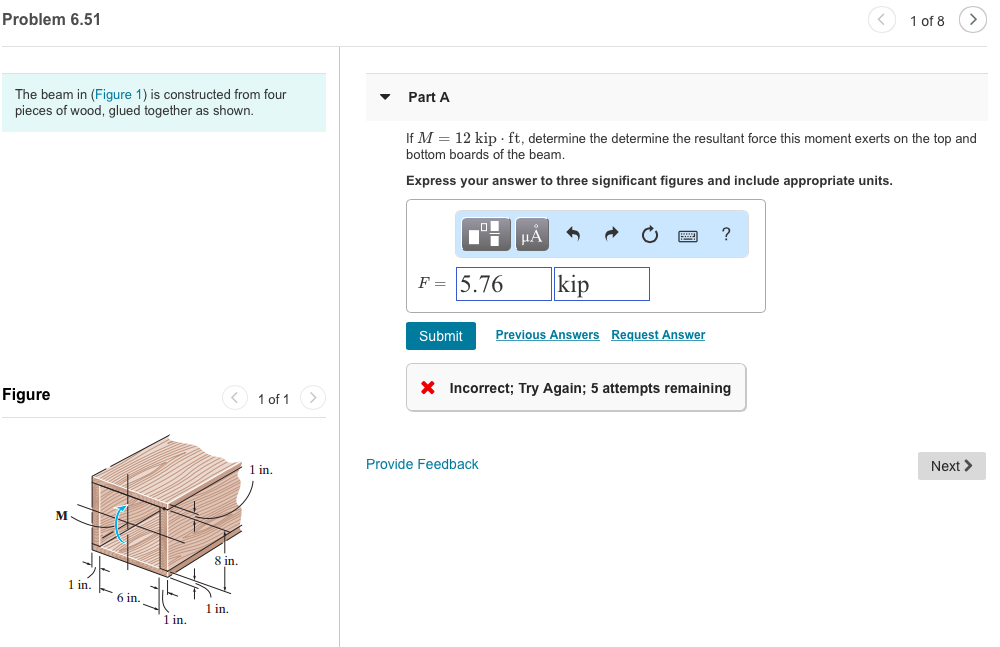Select the kip units input field
Image resolution: width=1000 pixels, height=647 pixels.
pyautogui.click(x=600, y=283)
